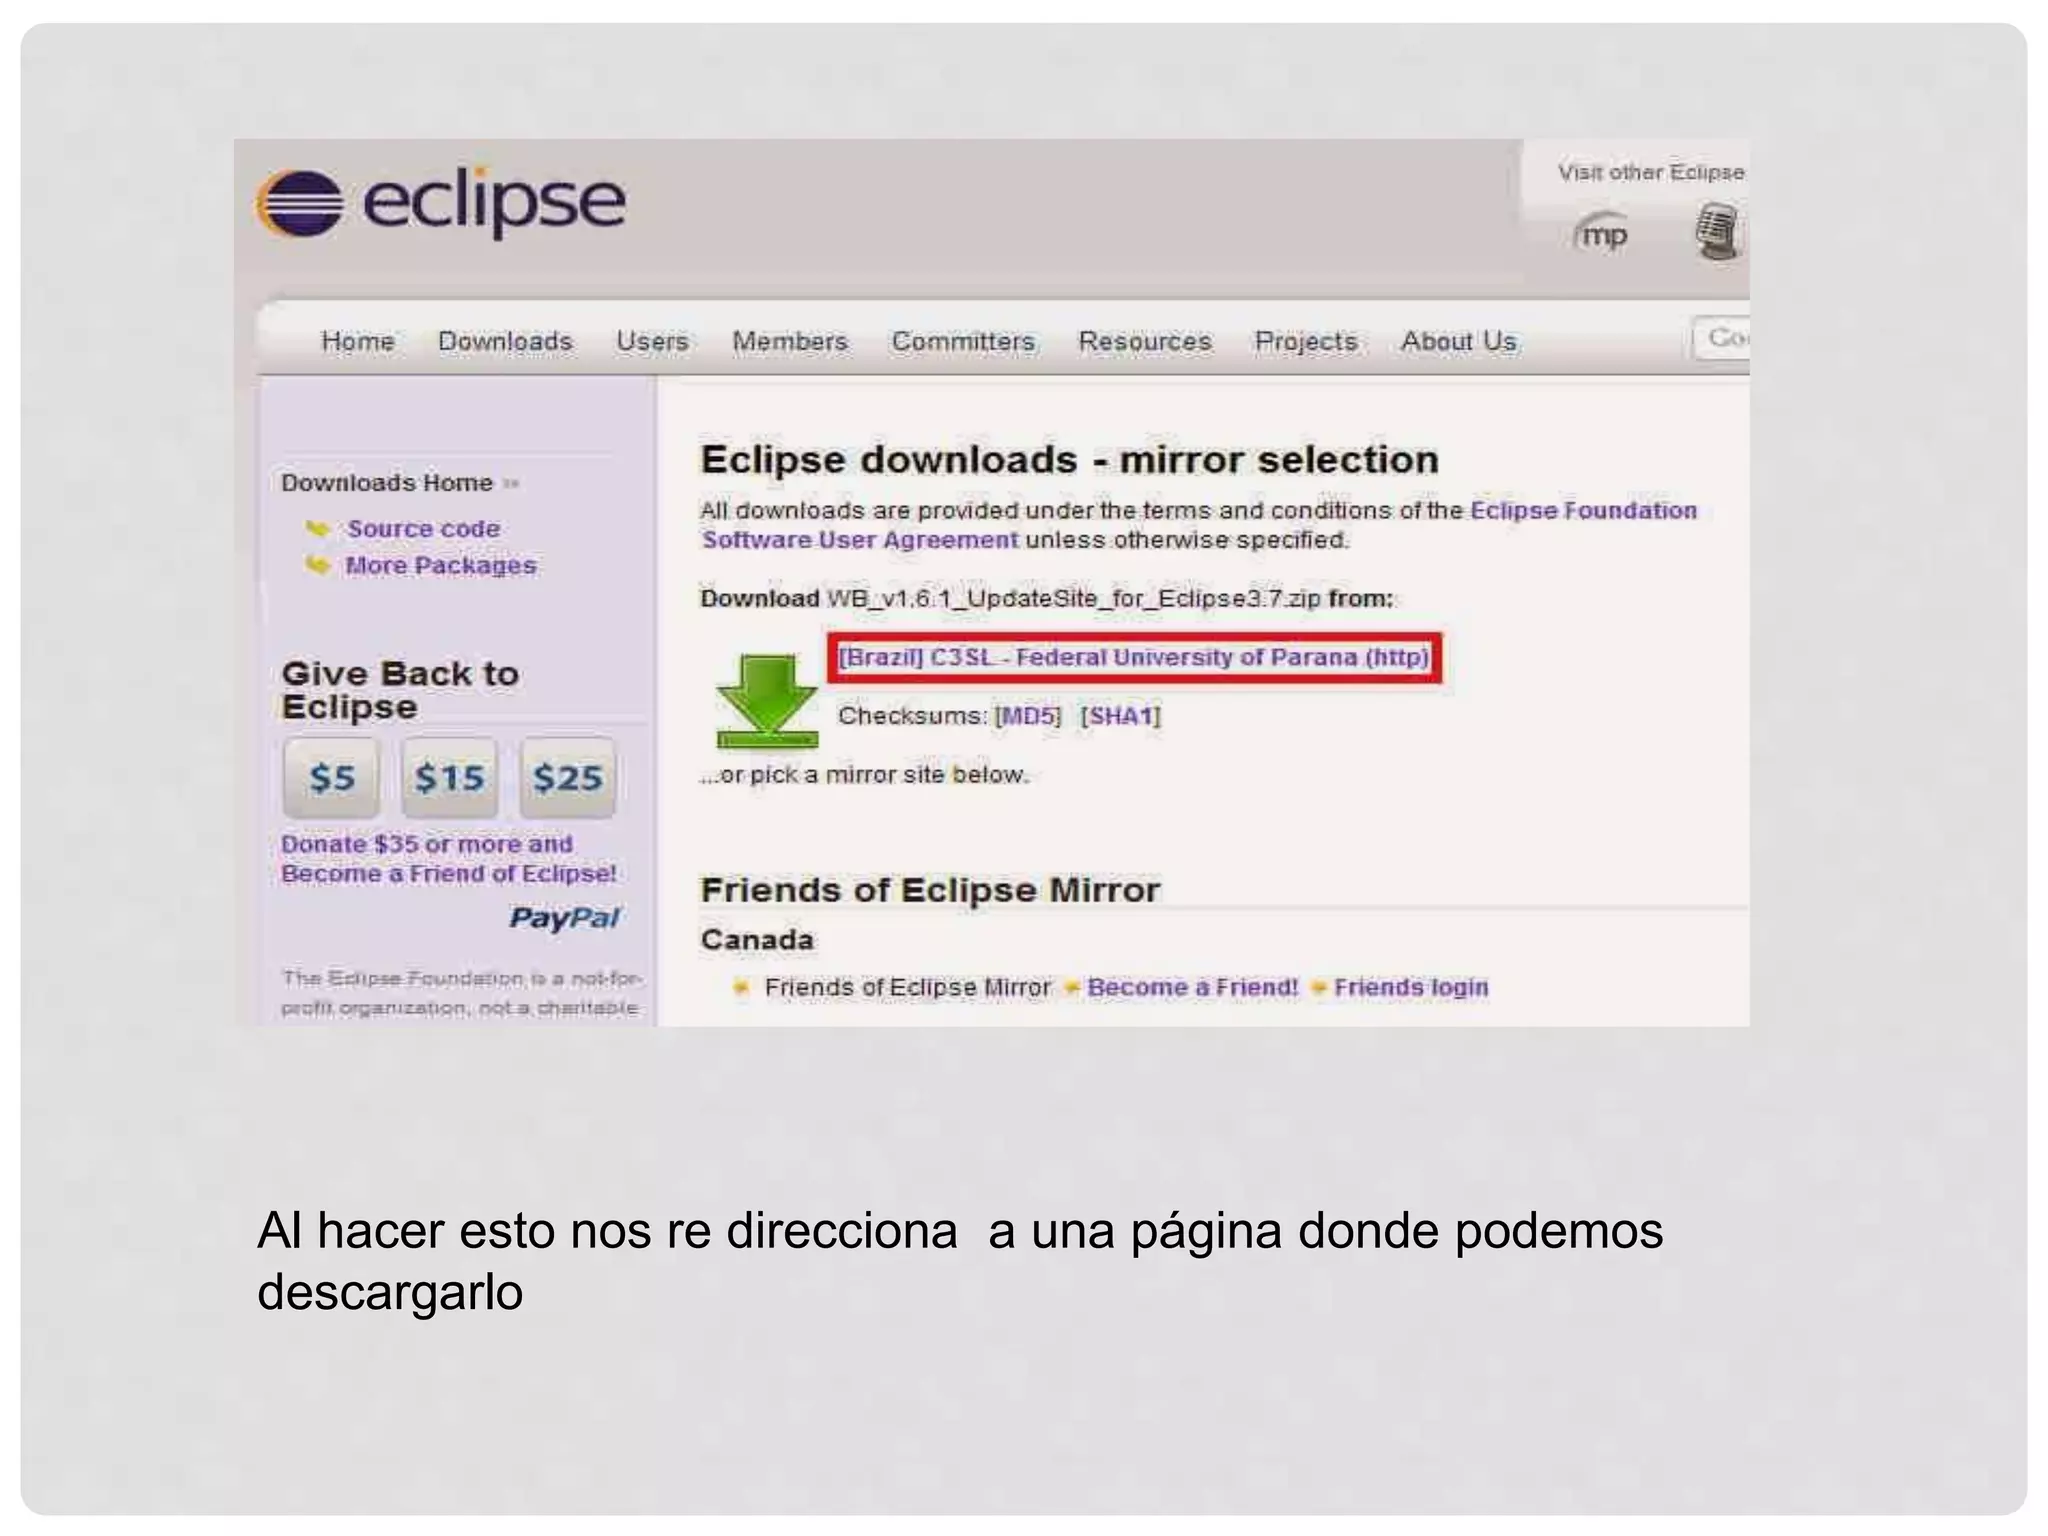Donate with the $5 button
2048x1536 pixels.
331,777
